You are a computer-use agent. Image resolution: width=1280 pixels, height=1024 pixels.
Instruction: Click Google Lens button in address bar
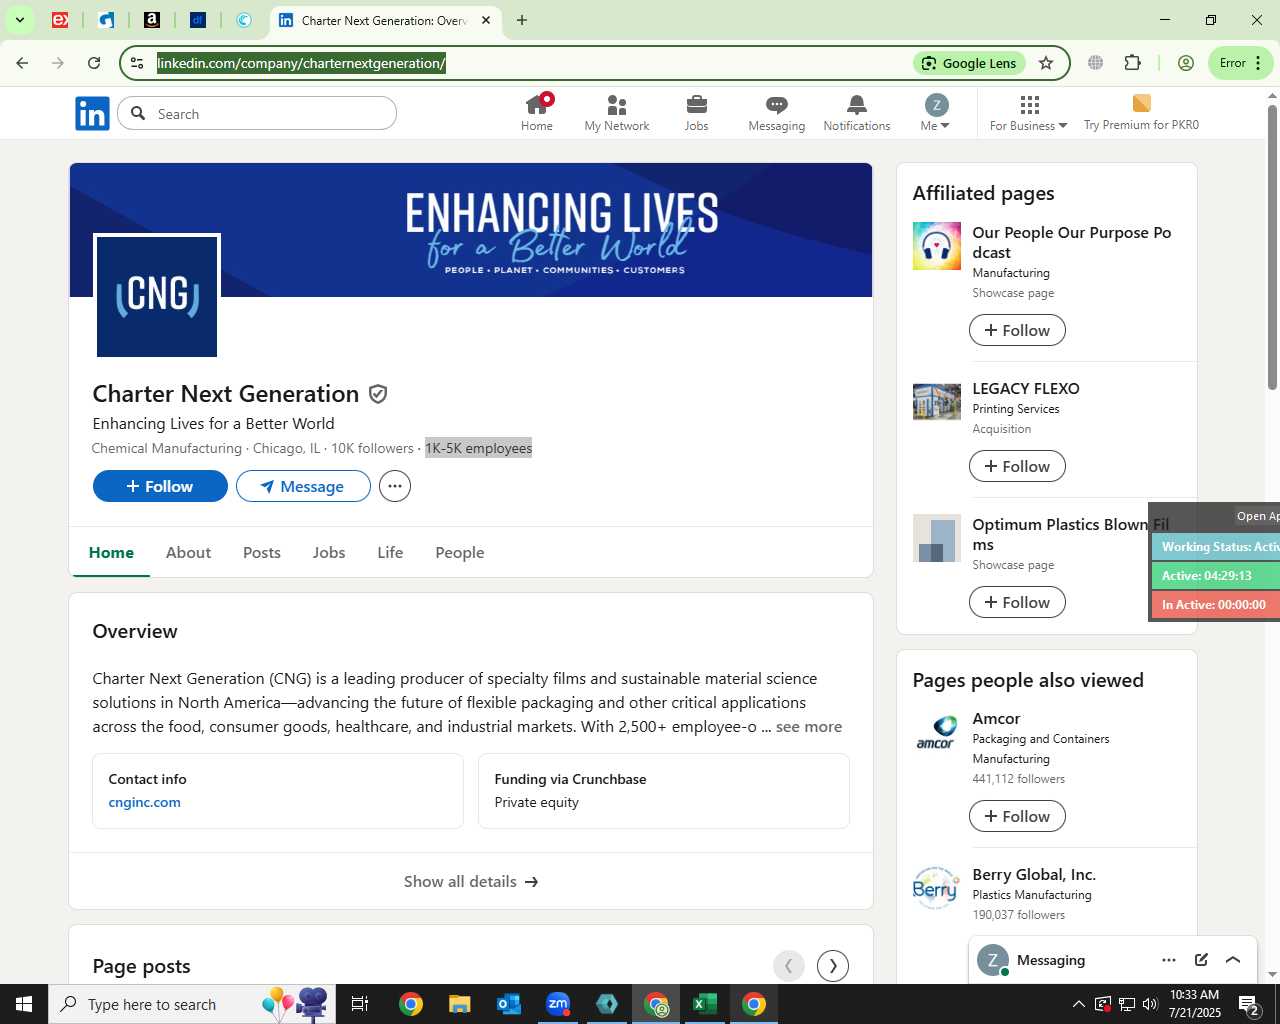[969, 63]
